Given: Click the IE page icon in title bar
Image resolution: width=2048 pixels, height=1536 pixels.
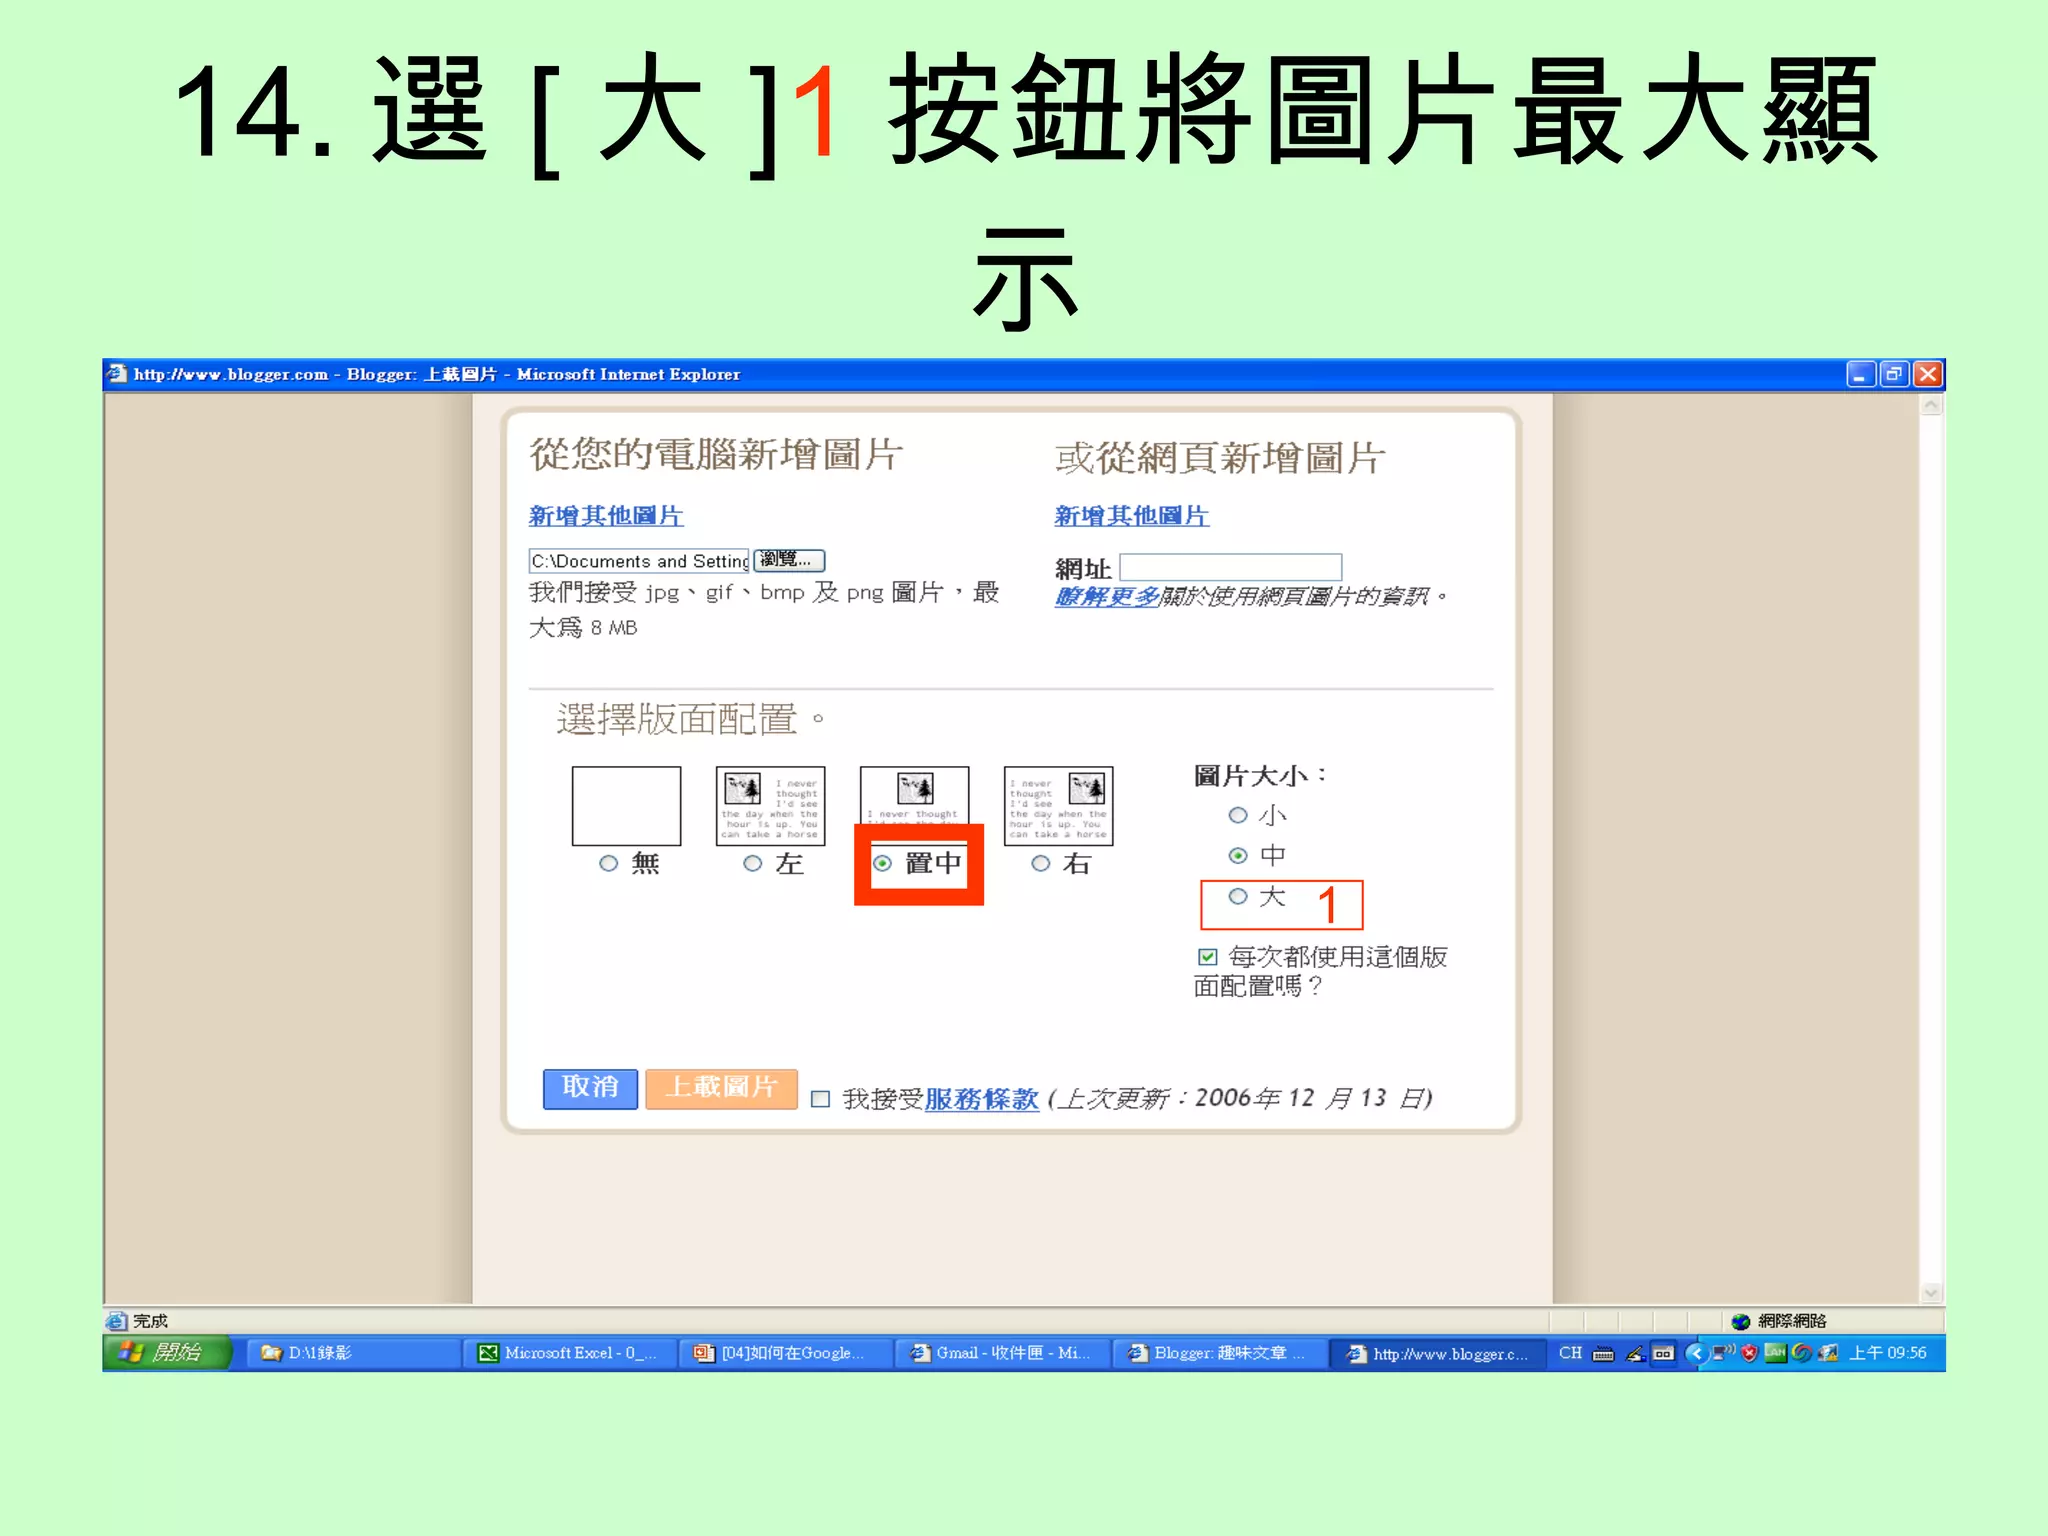Looking at the screenshot, I should [x=118, y=374].
